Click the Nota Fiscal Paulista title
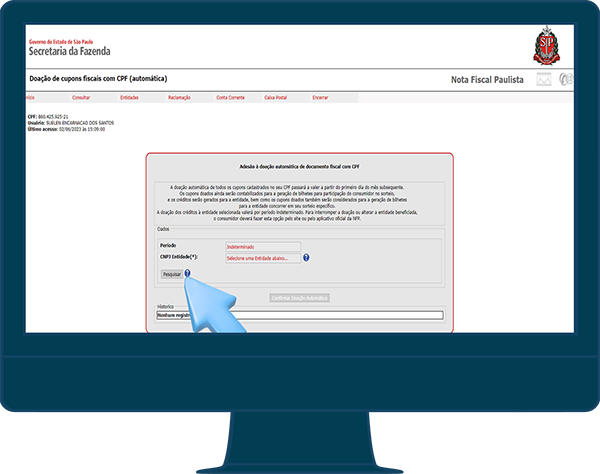This screenshot has height=474, width=600. pyautogui.click(x=487, y=79)
